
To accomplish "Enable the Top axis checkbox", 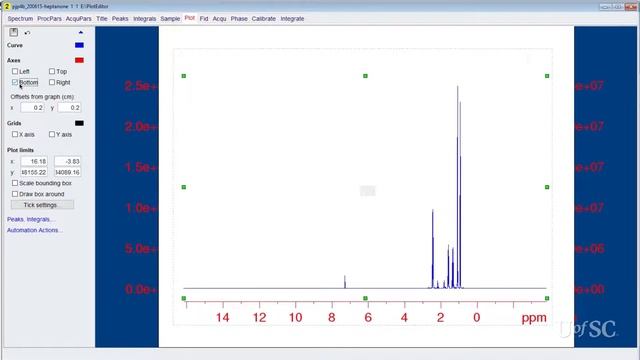I will coord(52,71).
